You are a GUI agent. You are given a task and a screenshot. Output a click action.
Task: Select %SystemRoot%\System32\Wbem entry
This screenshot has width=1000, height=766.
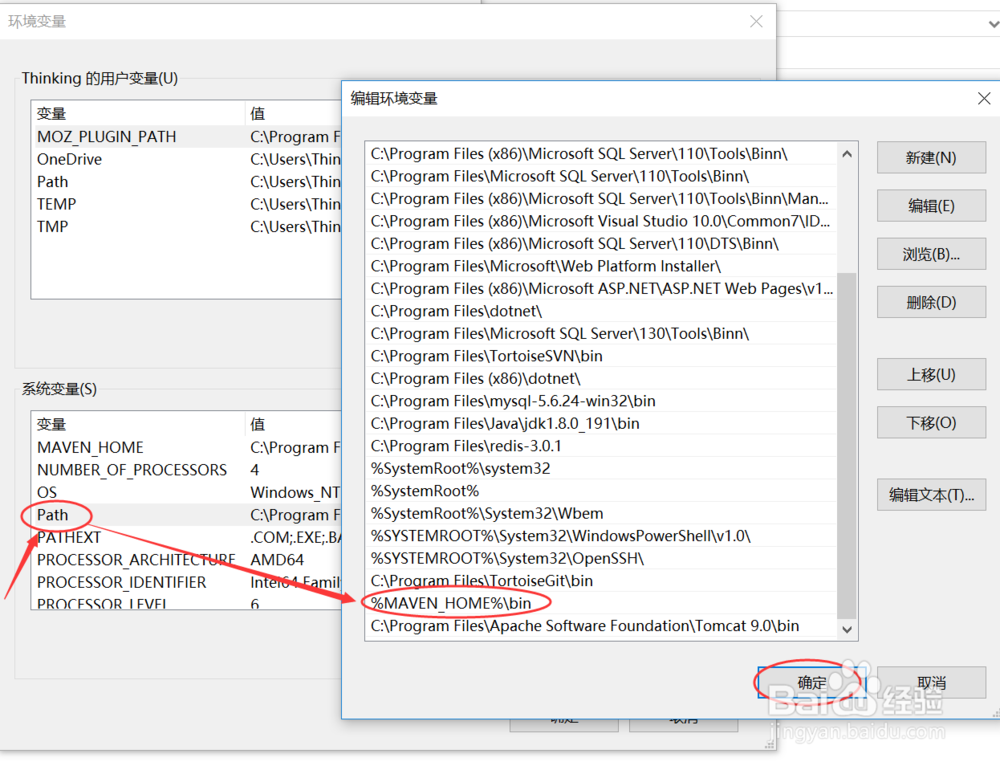point(601,513)
